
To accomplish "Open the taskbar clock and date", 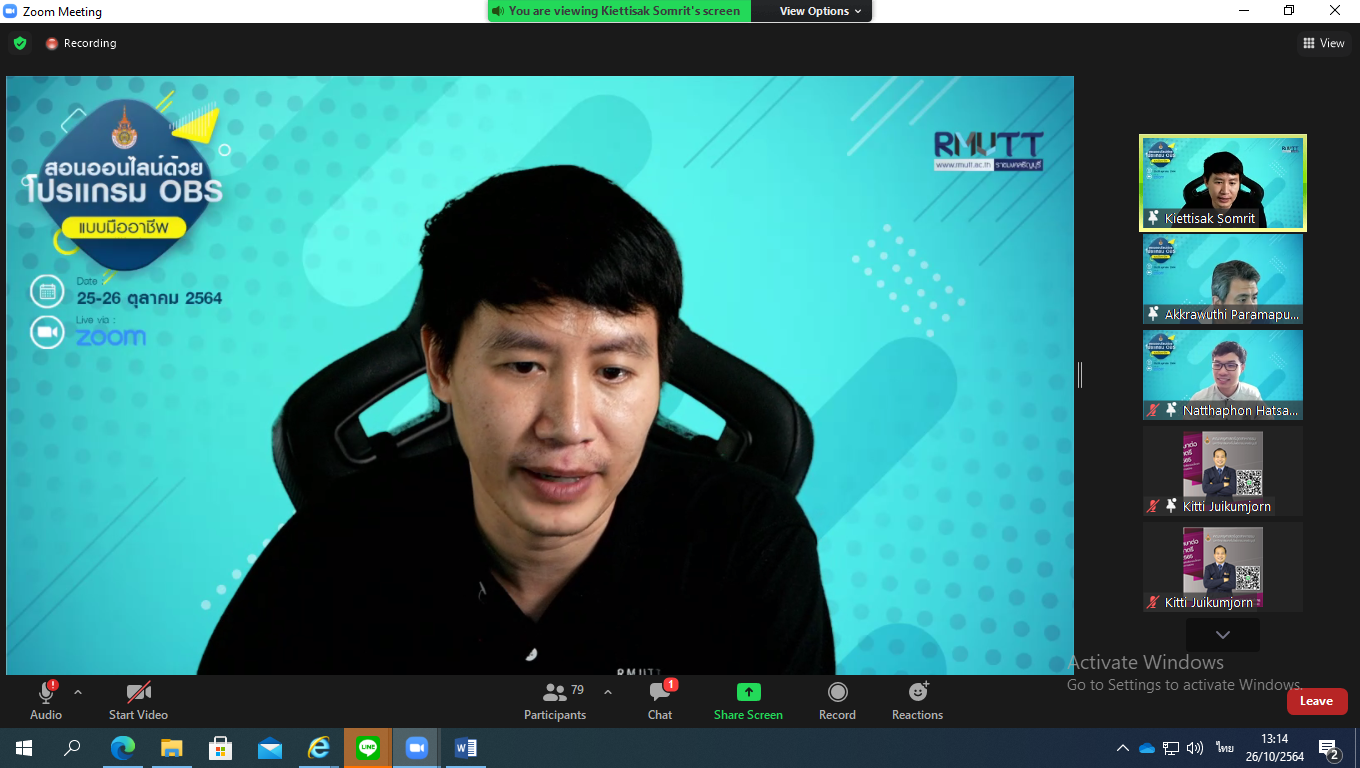I will [x=1274, y=748].
